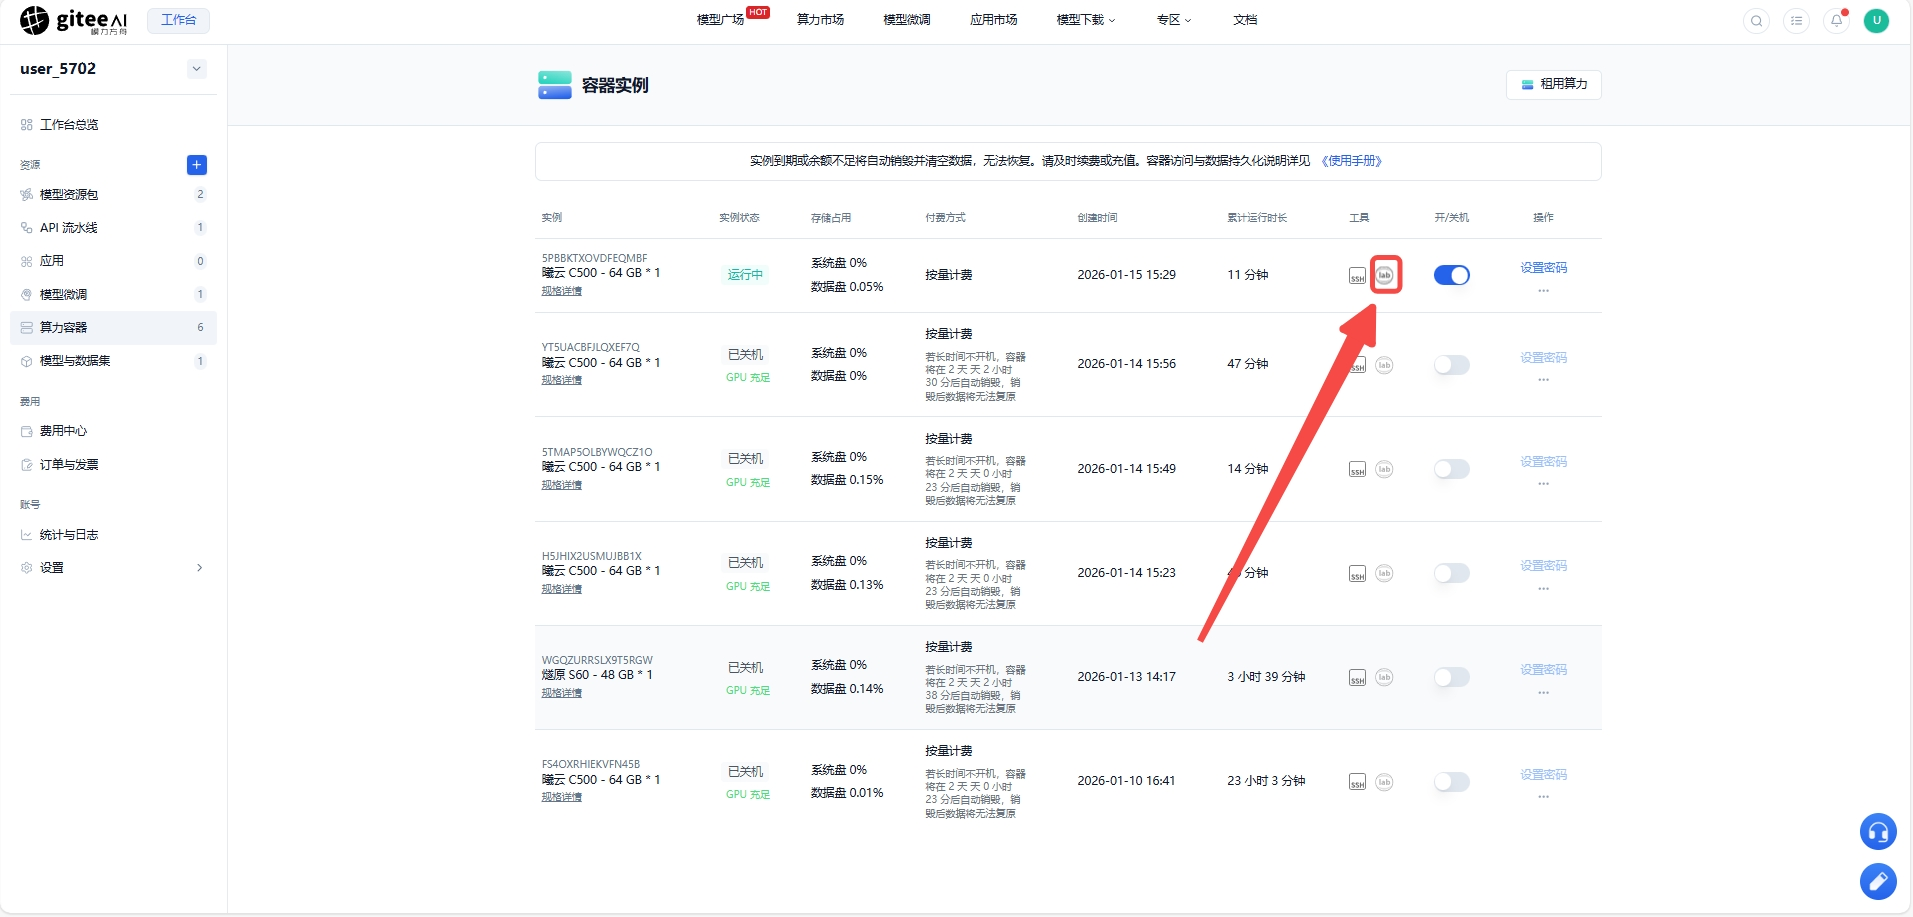The width and height of the screenshot is (1913, 917).
Task: Click the green user avatar
Action: coord(1876,21)
